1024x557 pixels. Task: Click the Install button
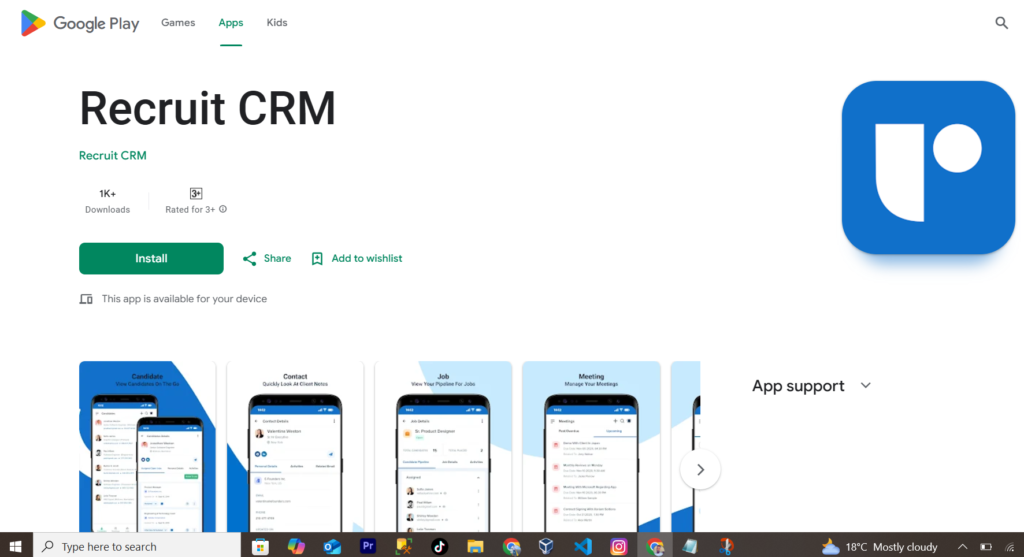tap(151, 259)
